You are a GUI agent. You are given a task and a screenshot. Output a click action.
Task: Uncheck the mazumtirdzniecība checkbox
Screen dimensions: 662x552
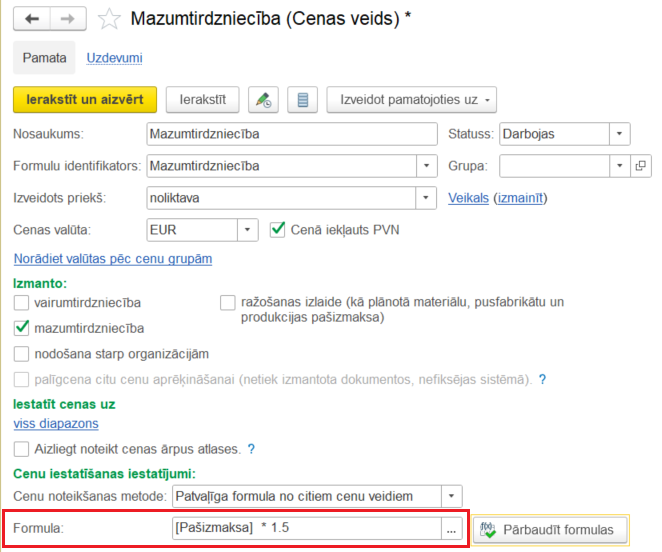[22, 328]
